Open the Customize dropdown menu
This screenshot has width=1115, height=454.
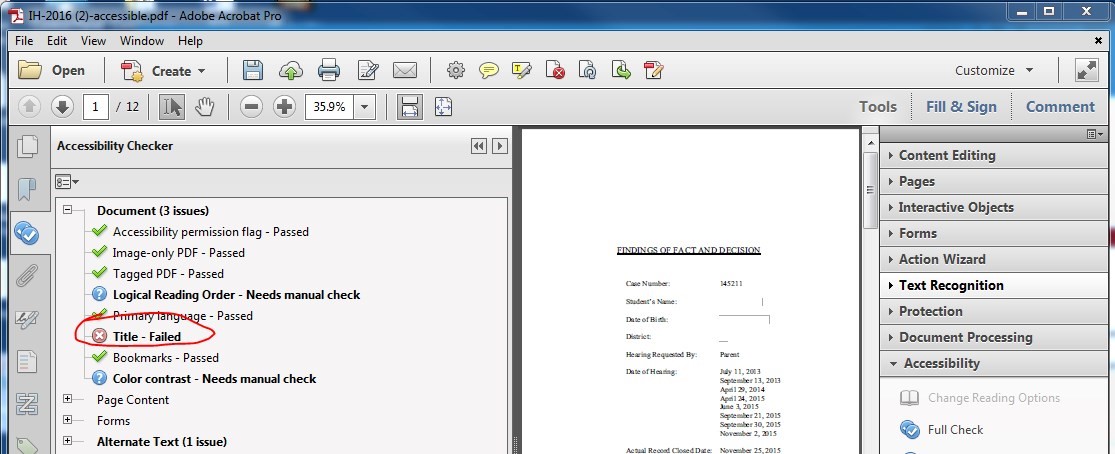click(x=998, y=71)
